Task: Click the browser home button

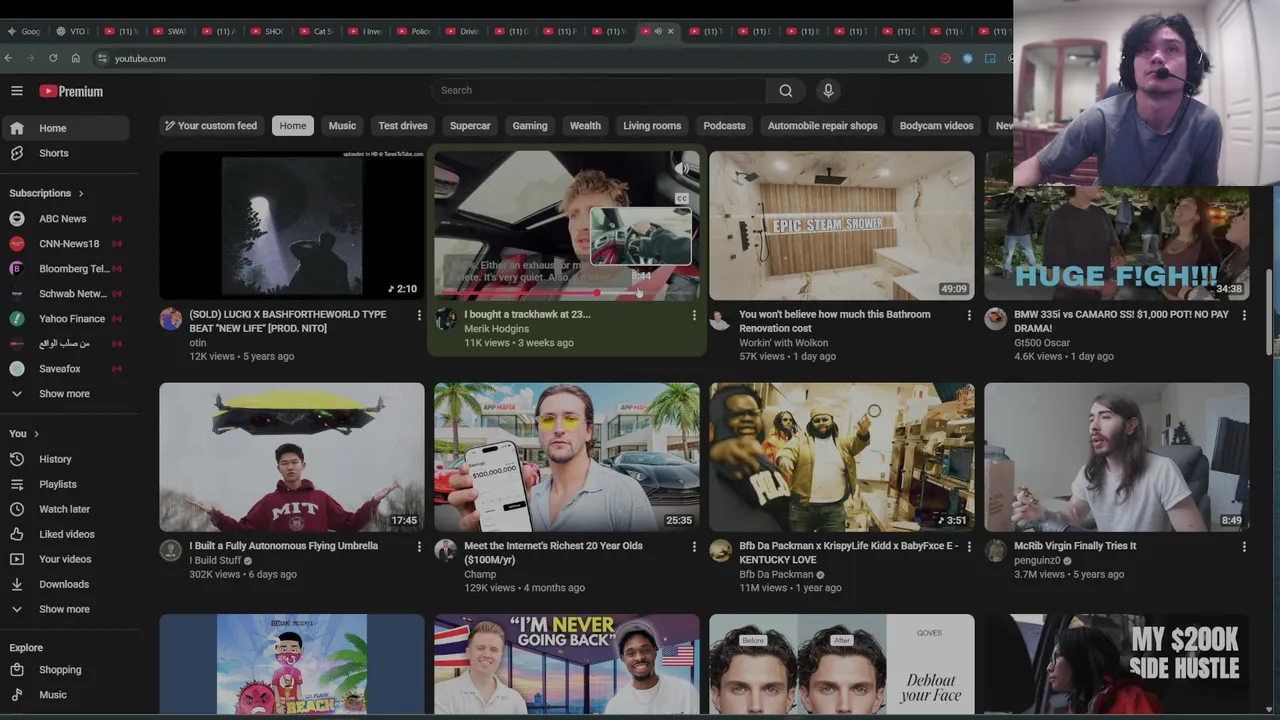Action: coord(75,58)
